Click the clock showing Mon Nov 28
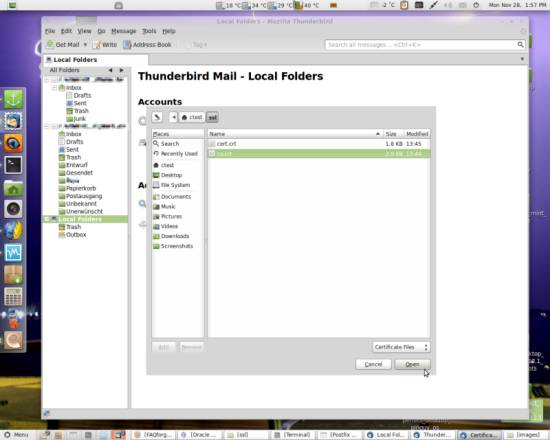The image size is (550, 440). pos(517,5)
